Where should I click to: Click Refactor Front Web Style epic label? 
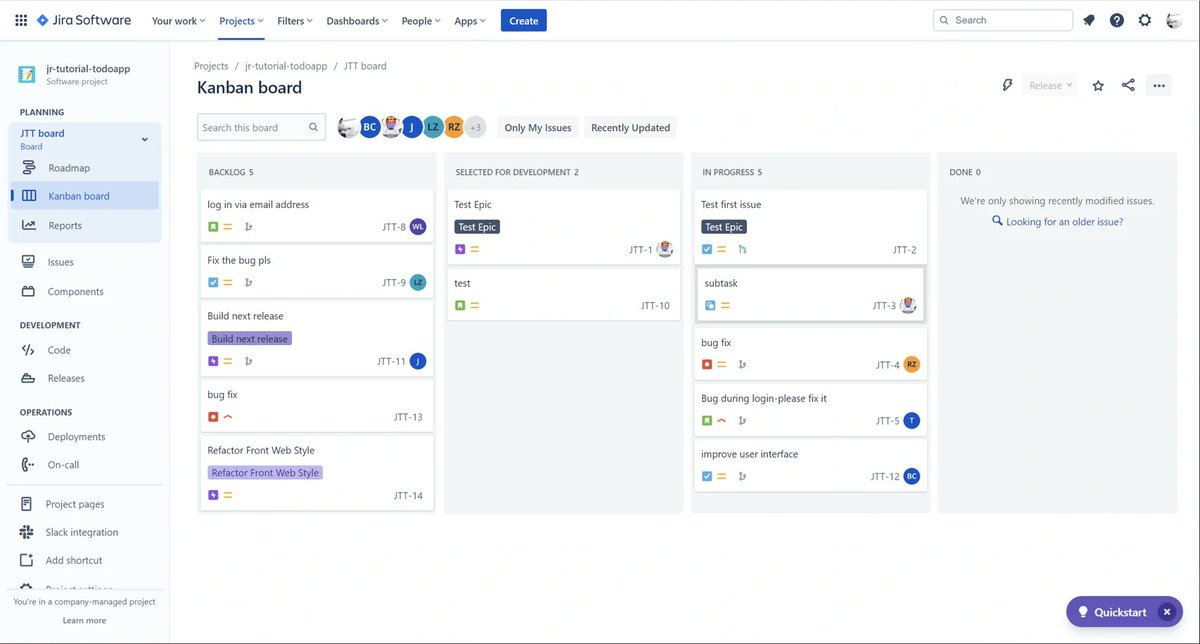pyautogui.click(x=265, y=473)
